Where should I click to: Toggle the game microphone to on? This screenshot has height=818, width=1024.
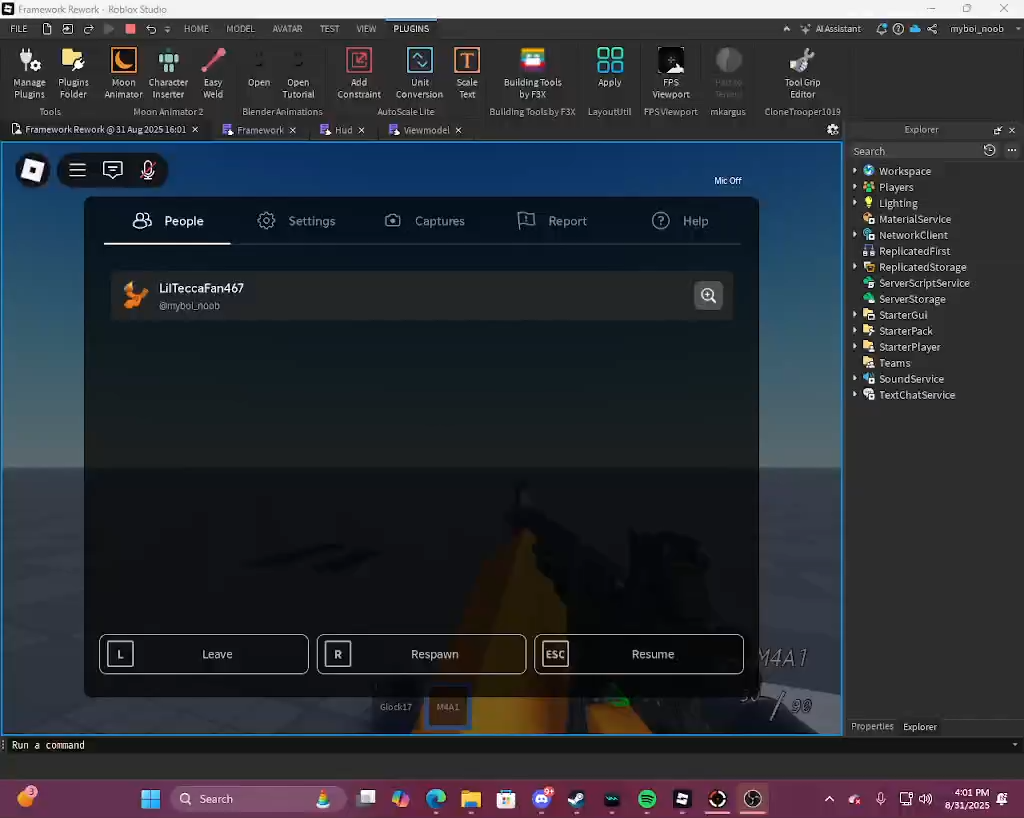pos(148,170)
